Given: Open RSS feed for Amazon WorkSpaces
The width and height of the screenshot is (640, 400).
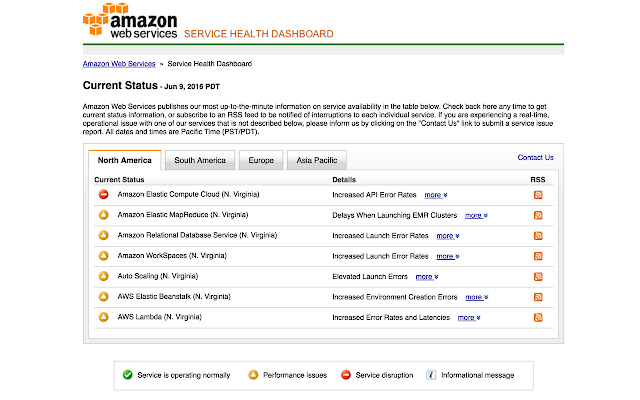Looking at the screenshot, I should 538,256.
